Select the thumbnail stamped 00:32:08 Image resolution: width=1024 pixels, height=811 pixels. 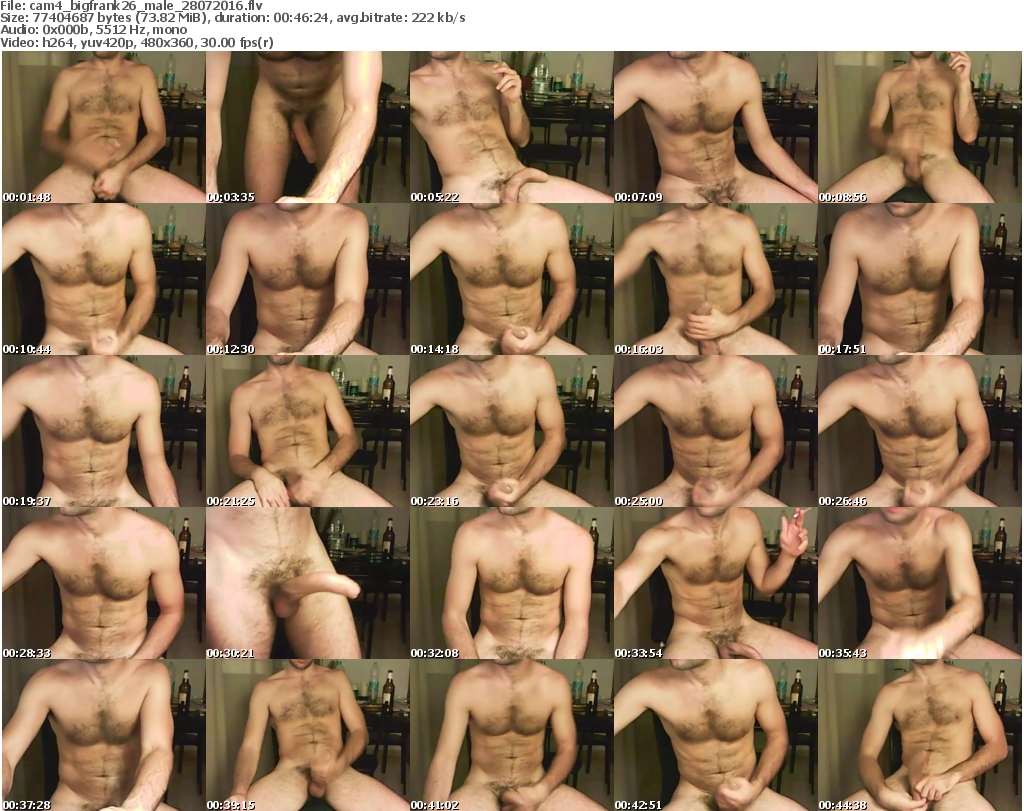511,584
